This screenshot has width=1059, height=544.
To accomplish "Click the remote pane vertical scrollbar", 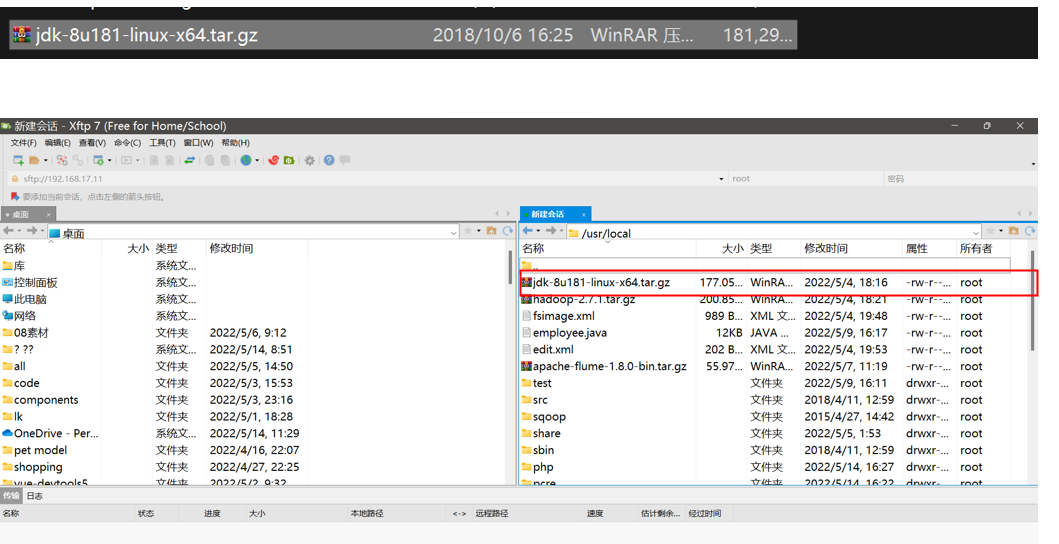I will (1032, 301).
